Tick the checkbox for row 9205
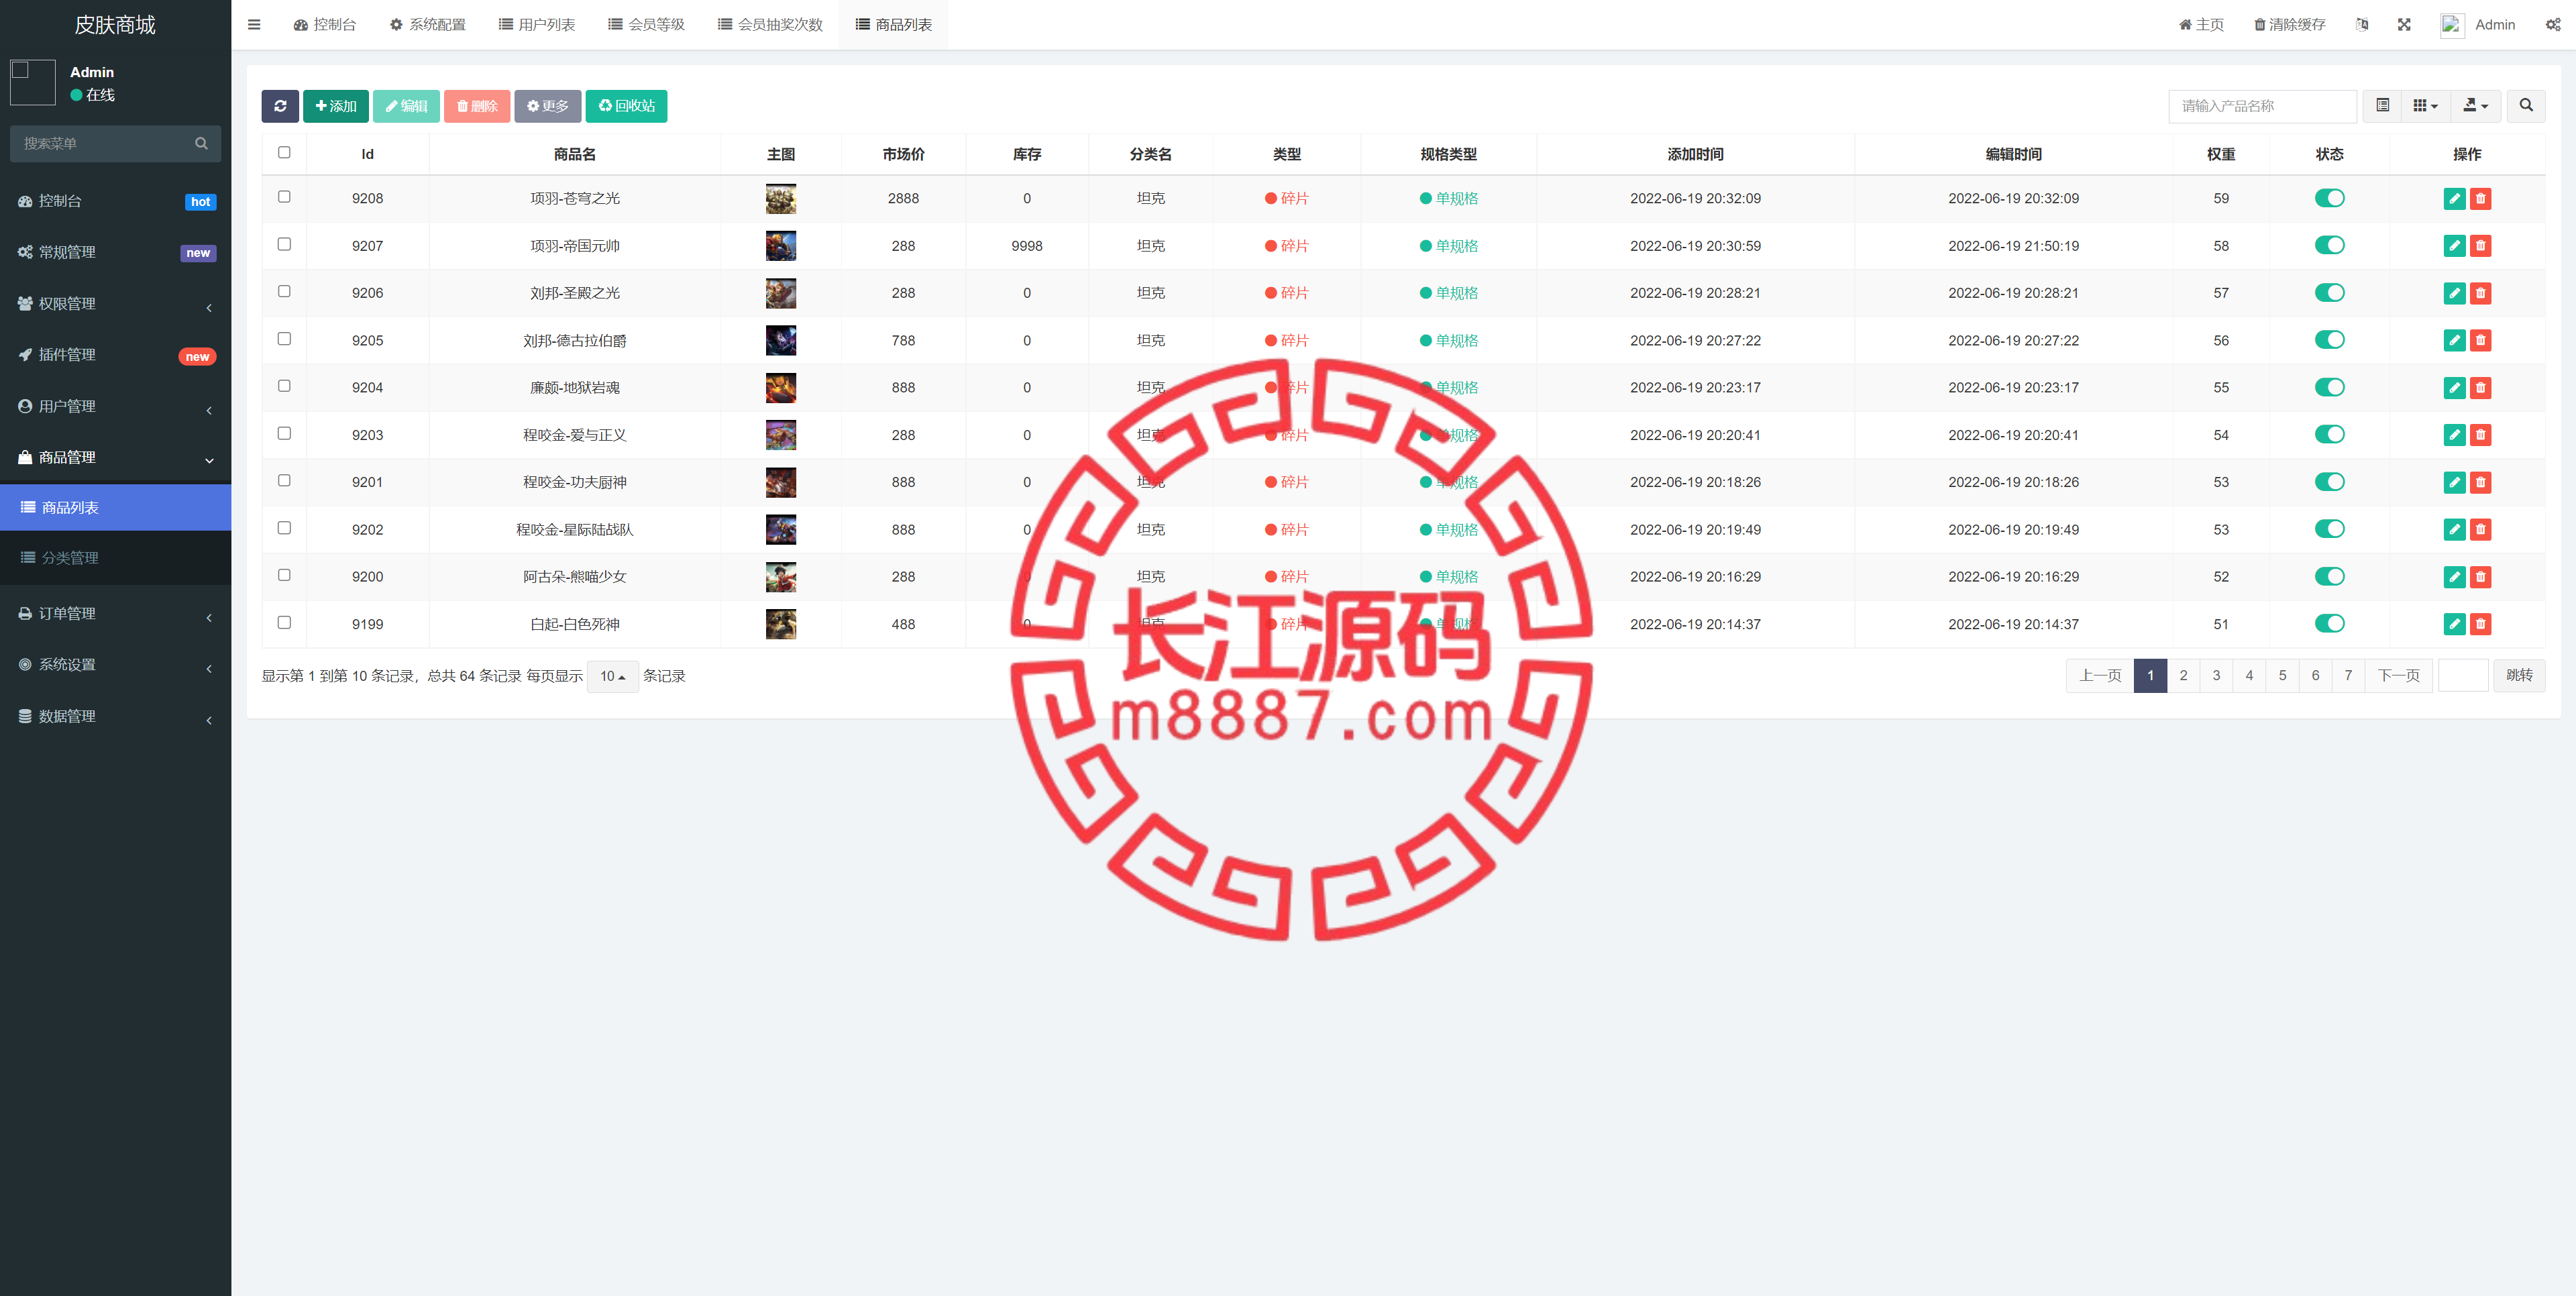 click(284, 339)
